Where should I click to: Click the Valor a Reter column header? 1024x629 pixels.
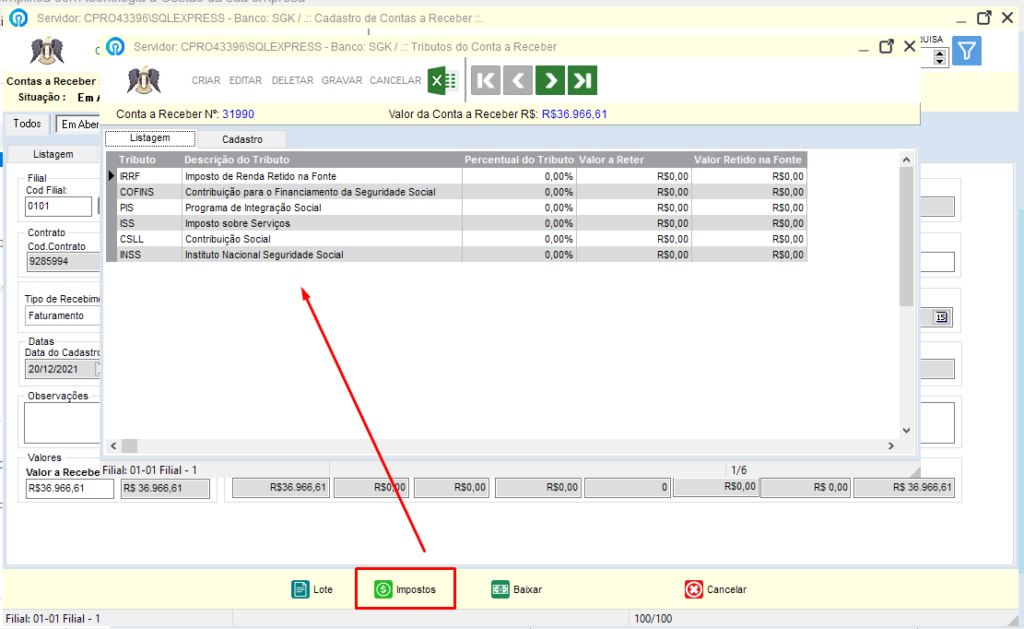633,159
